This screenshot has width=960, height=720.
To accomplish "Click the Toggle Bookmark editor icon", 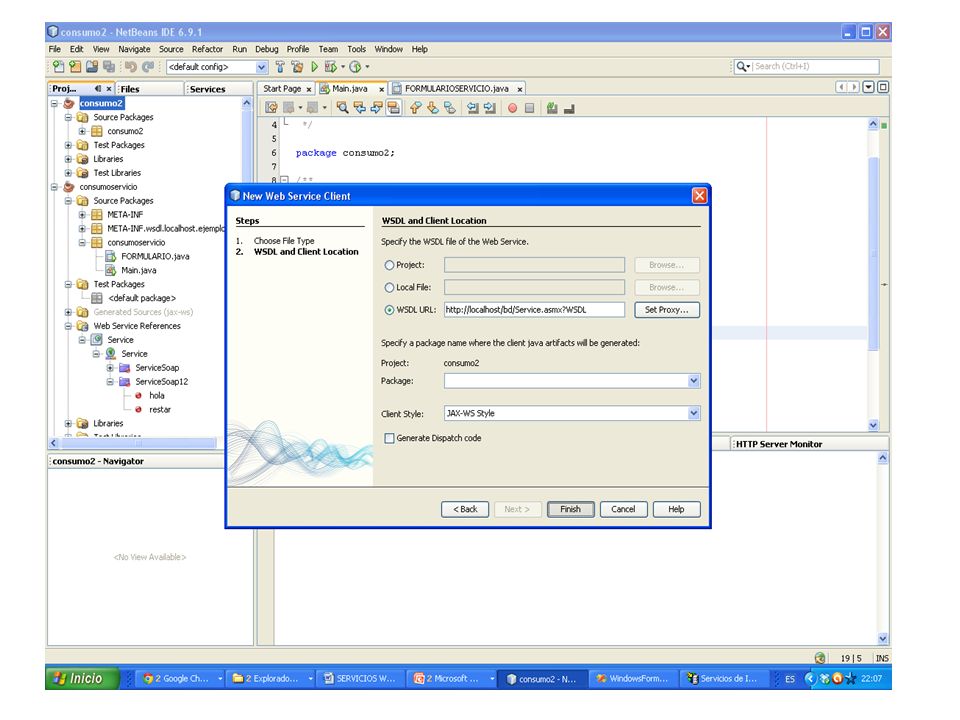I will coord(450,108).
